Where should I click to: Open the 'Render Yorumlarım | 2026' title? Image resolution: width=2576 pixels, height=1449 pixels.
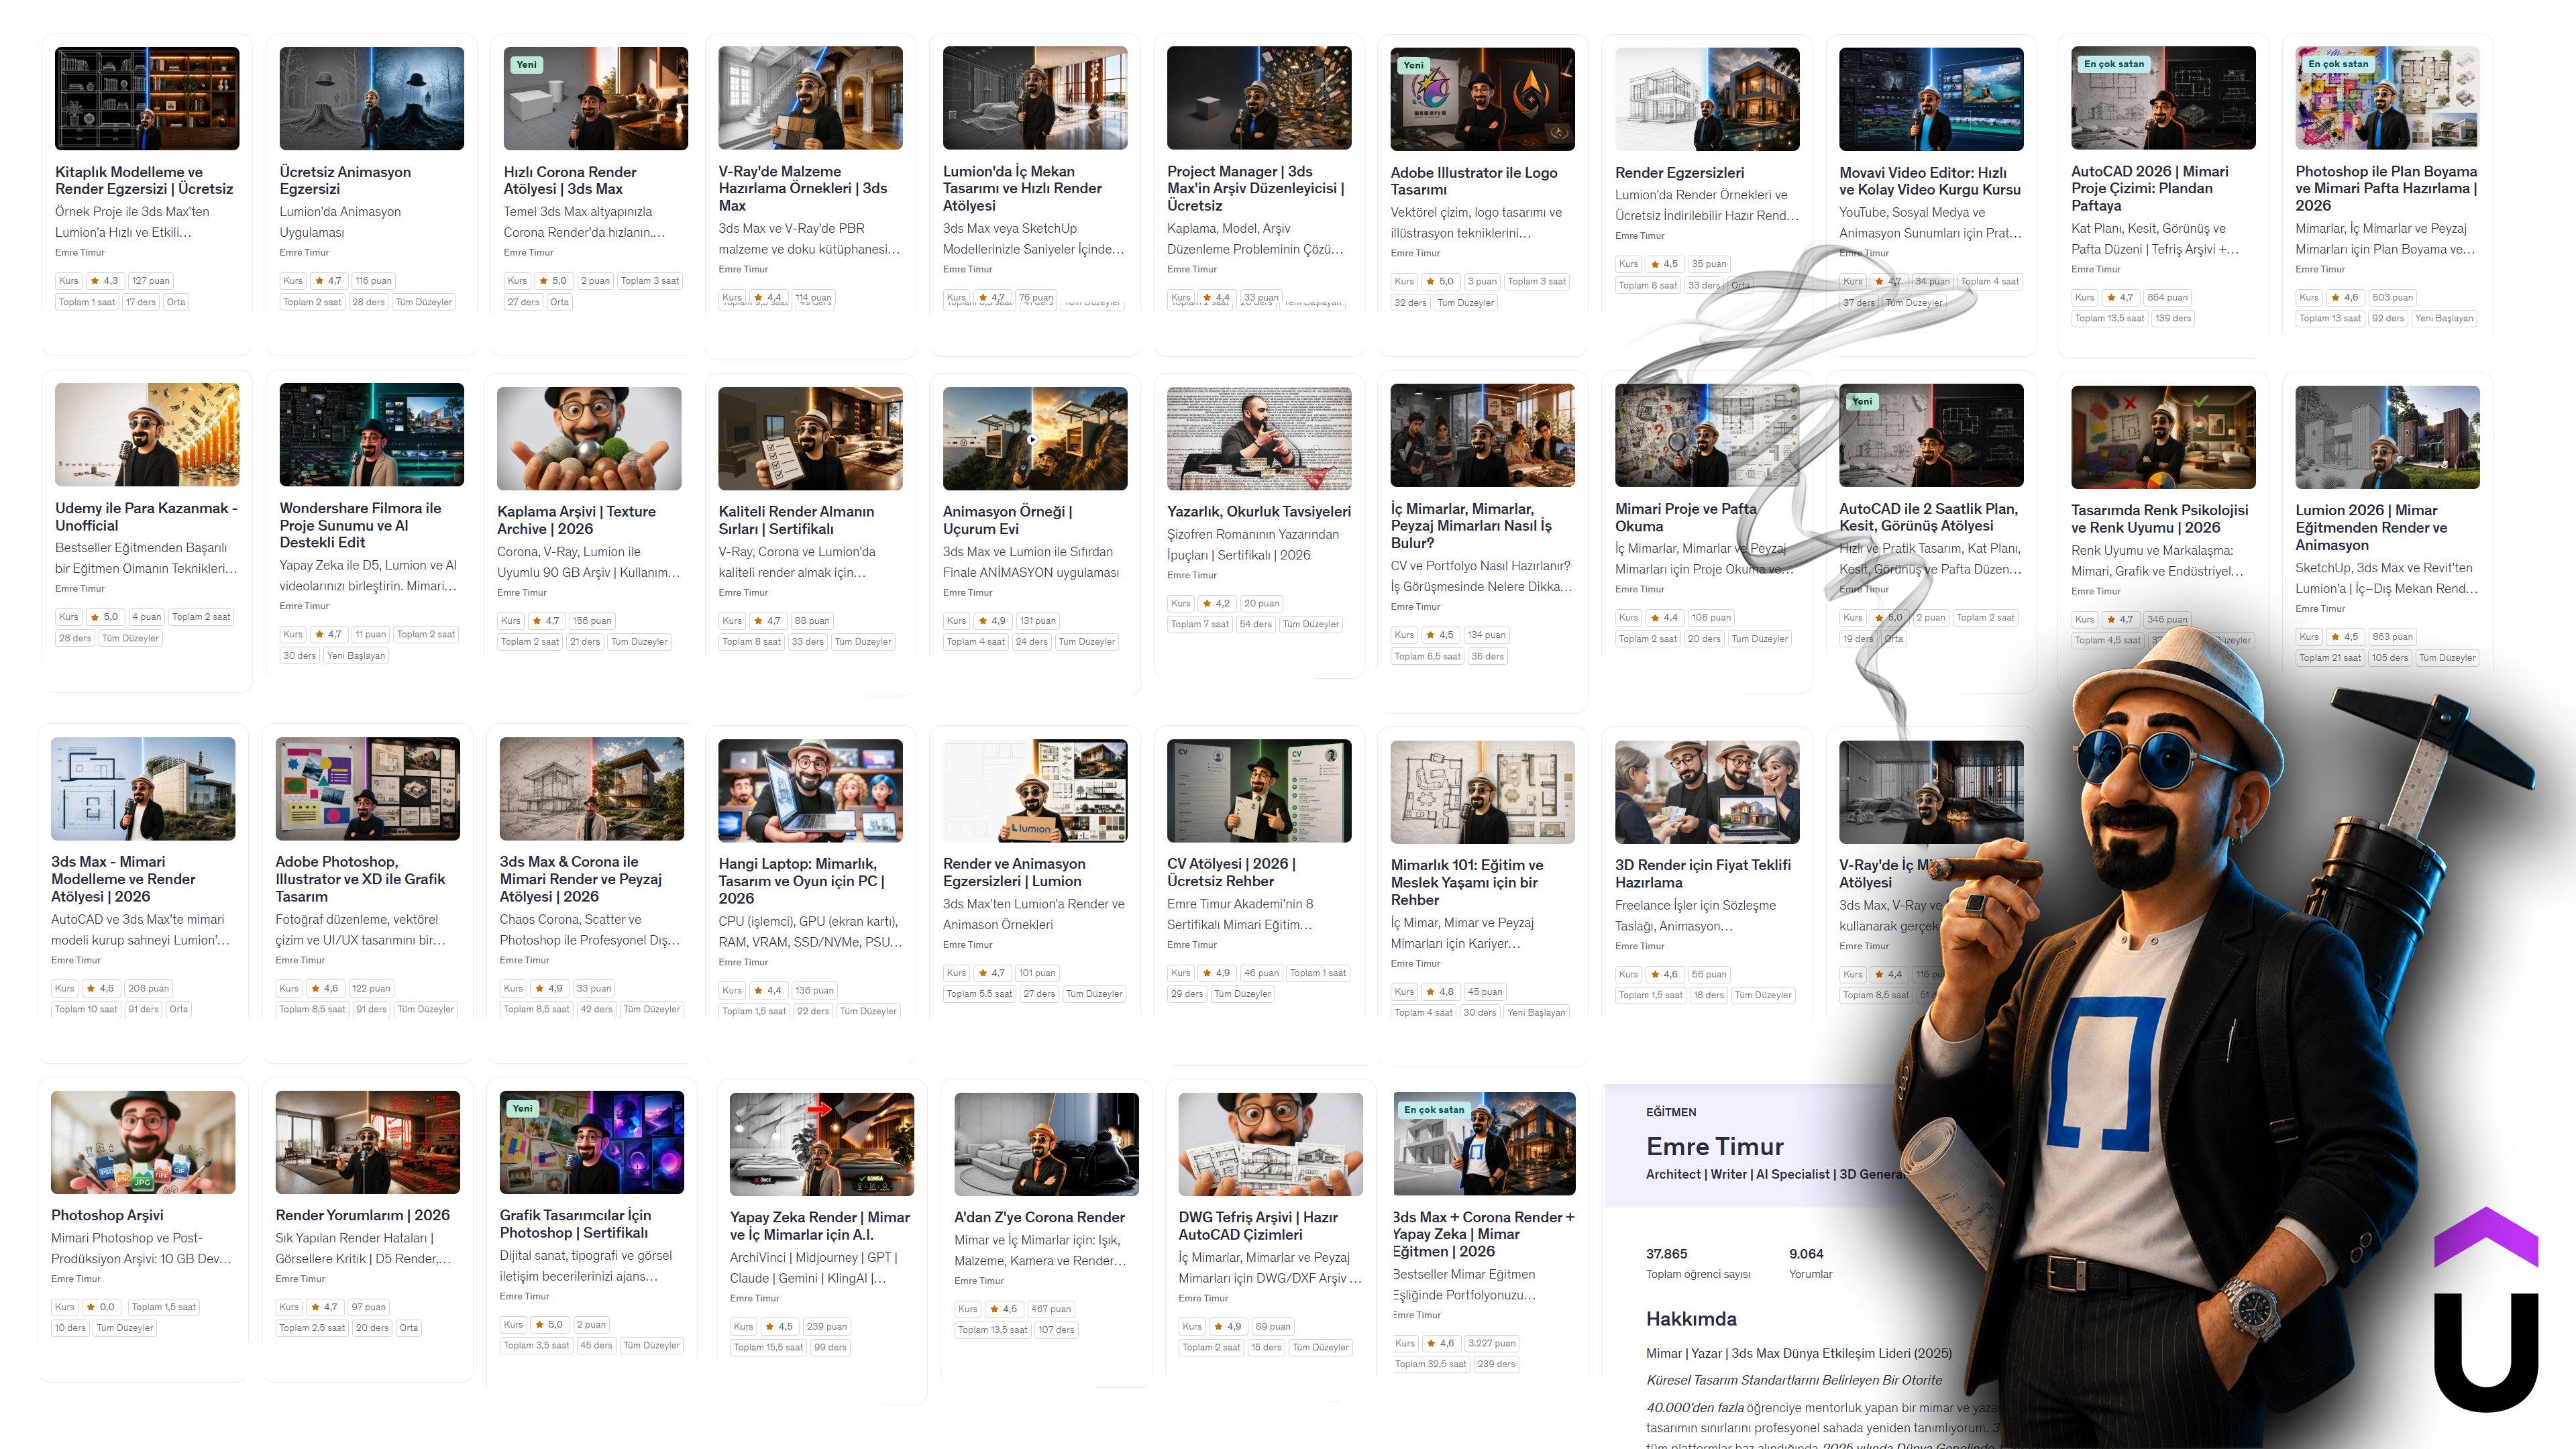pyautogui.click(x=362, y=1215)
